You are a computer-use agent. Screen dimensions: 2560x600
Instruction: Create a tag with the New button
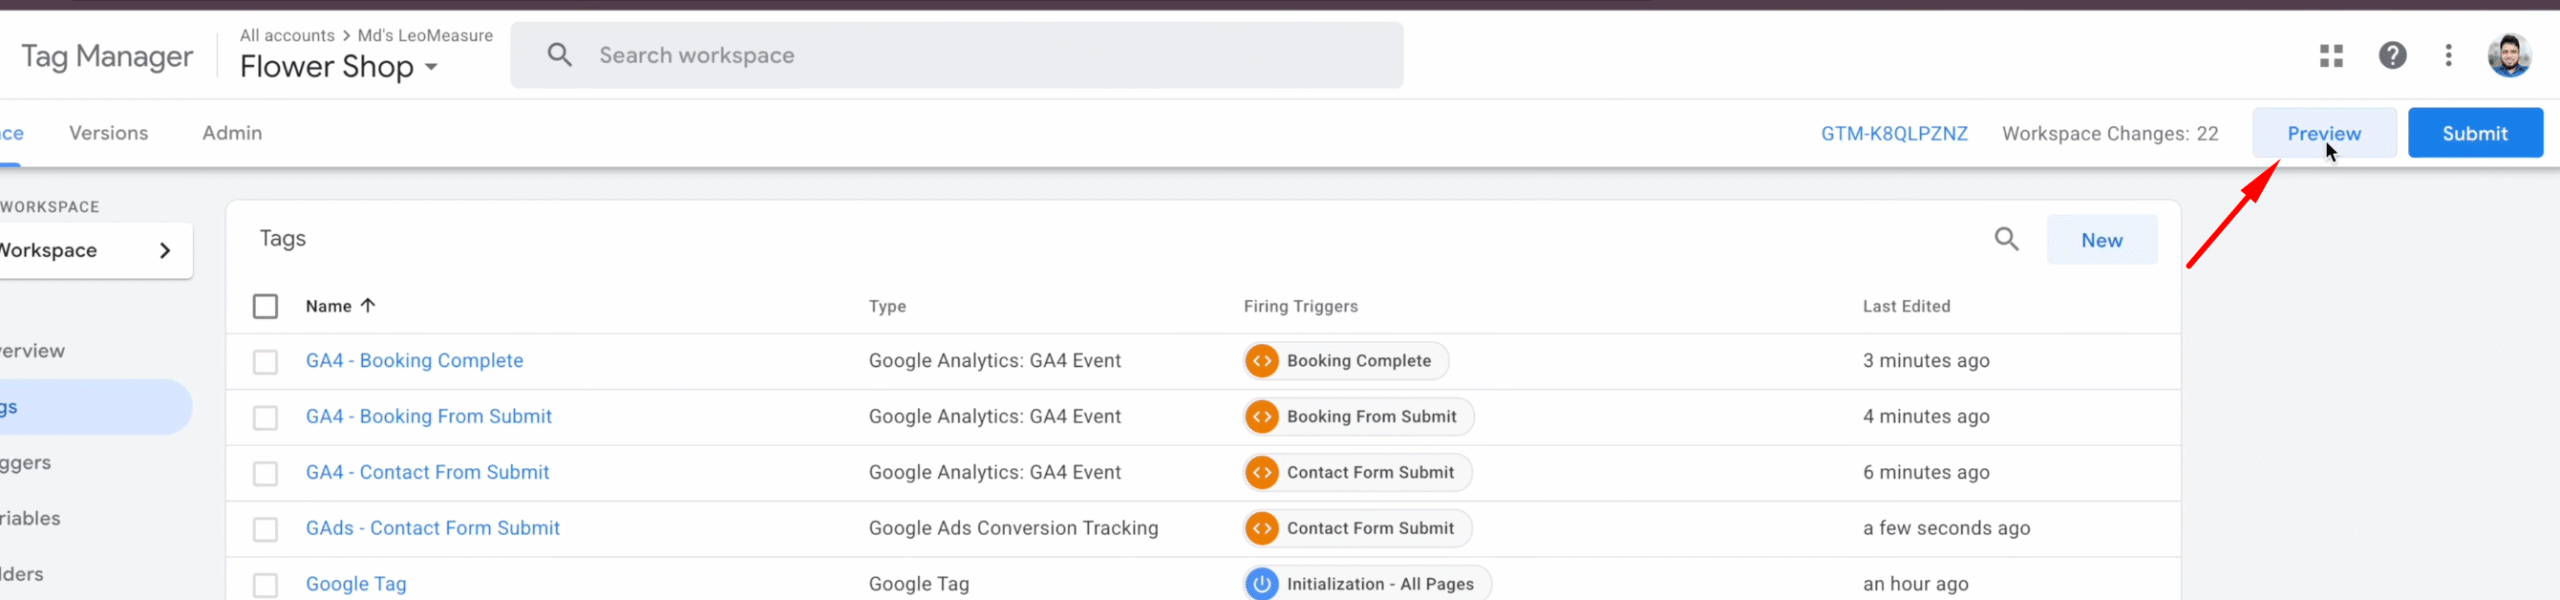click(2101, 240)
